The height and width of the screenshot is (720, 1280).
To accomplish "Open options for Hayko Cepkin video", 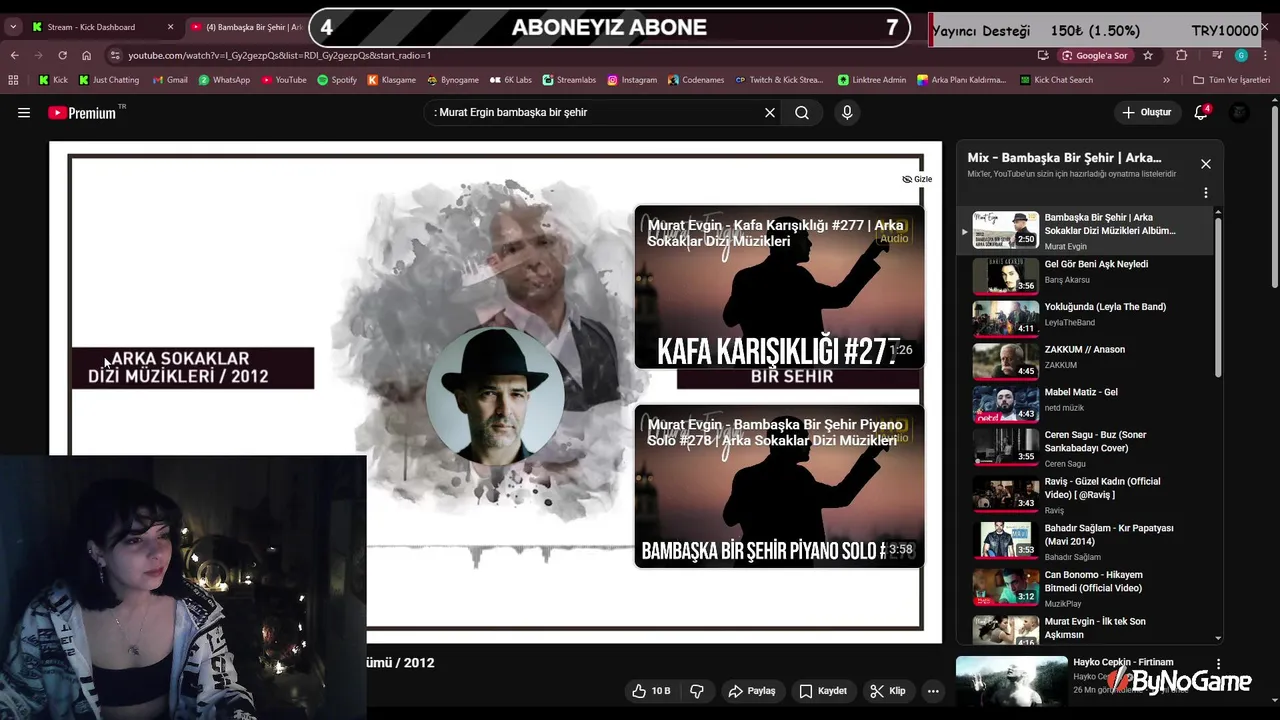I will [1218, 664].
